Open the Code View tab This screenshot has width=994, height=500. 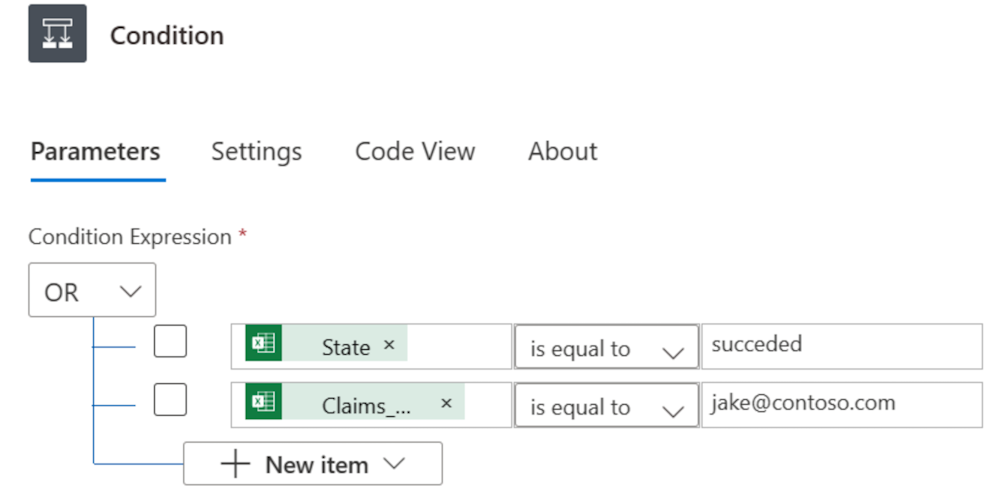(x=415, y=152)
